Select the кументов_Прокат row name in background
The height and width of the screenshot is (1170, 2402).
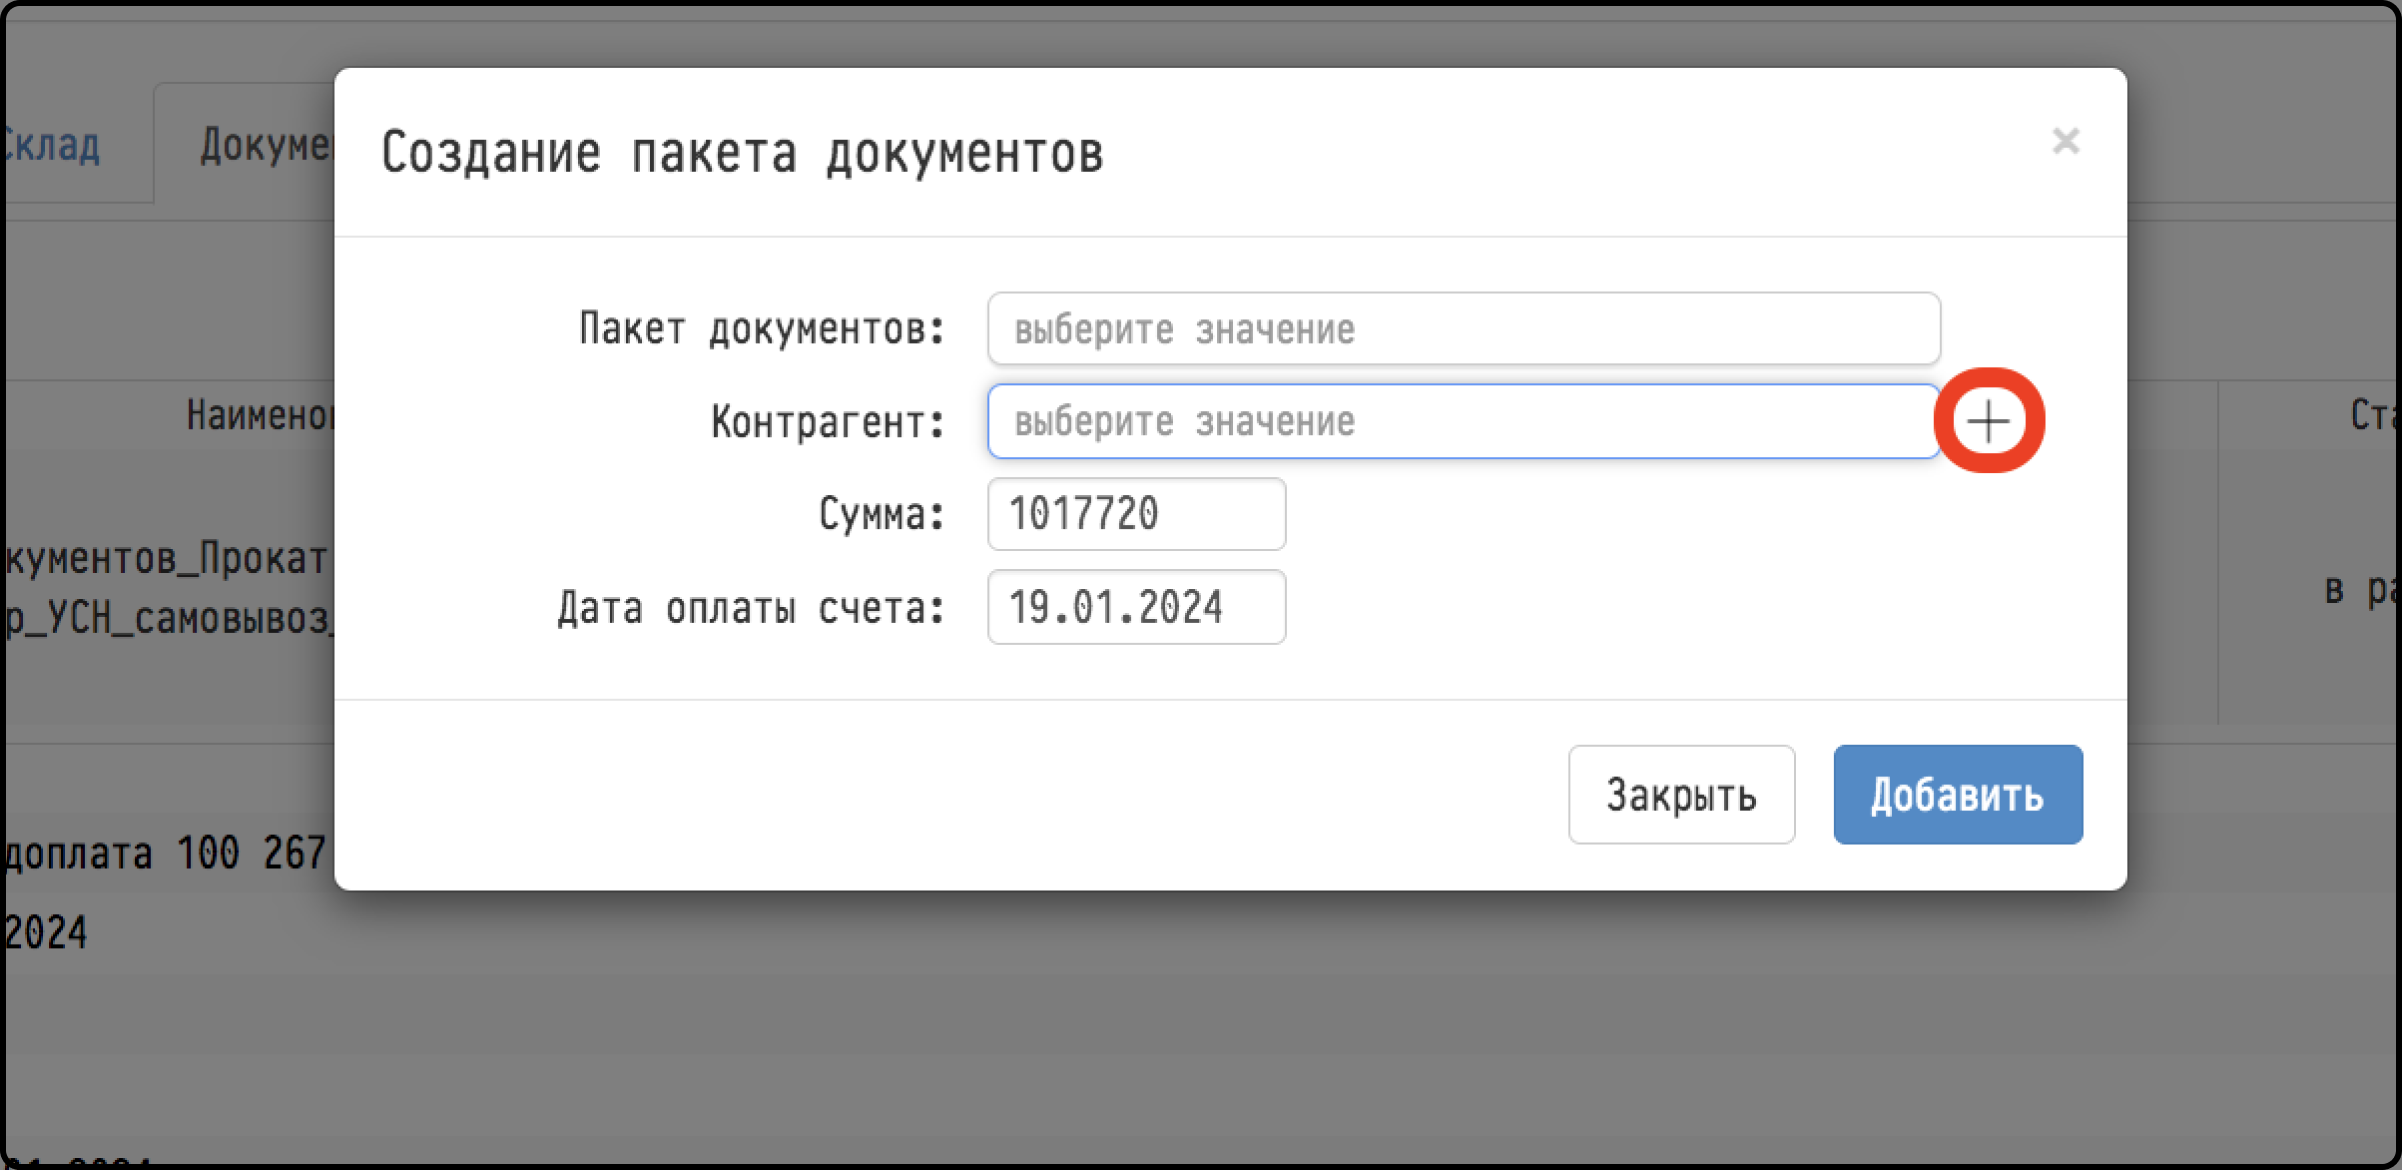tap(166, 559)
